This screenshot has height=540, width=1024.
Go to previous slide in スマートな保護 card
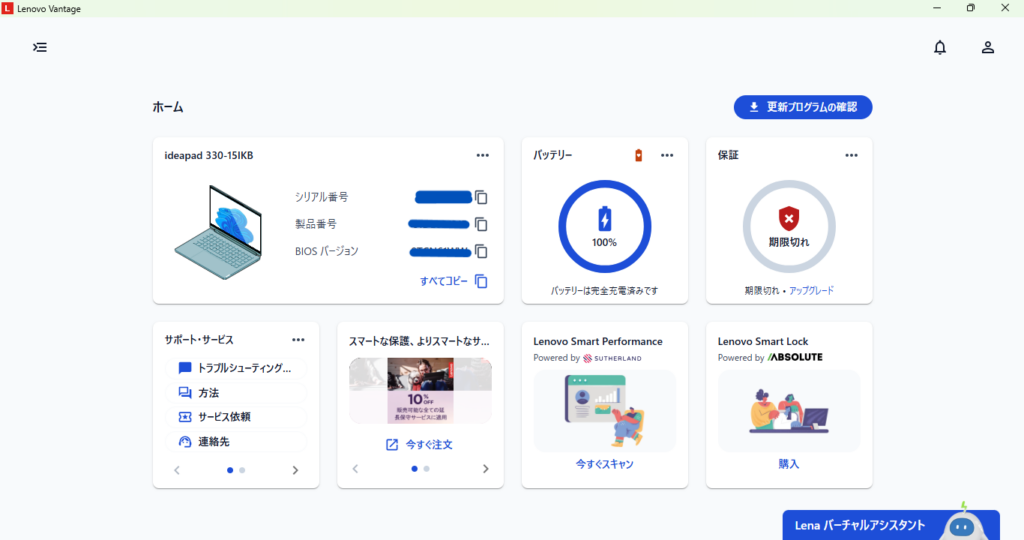point(355,469)
